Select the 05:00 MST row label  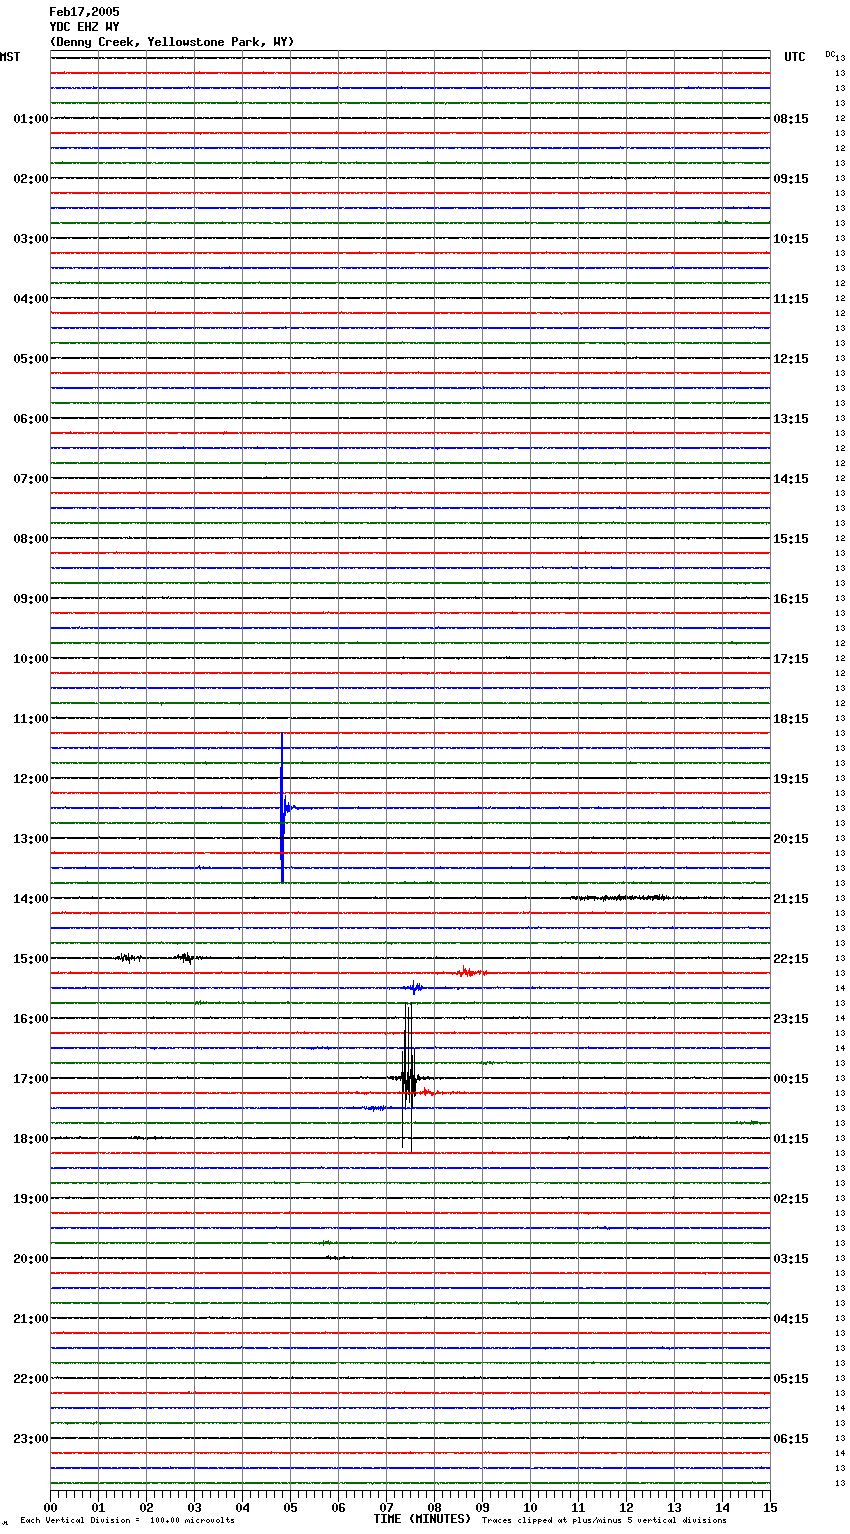coord(30,359)
